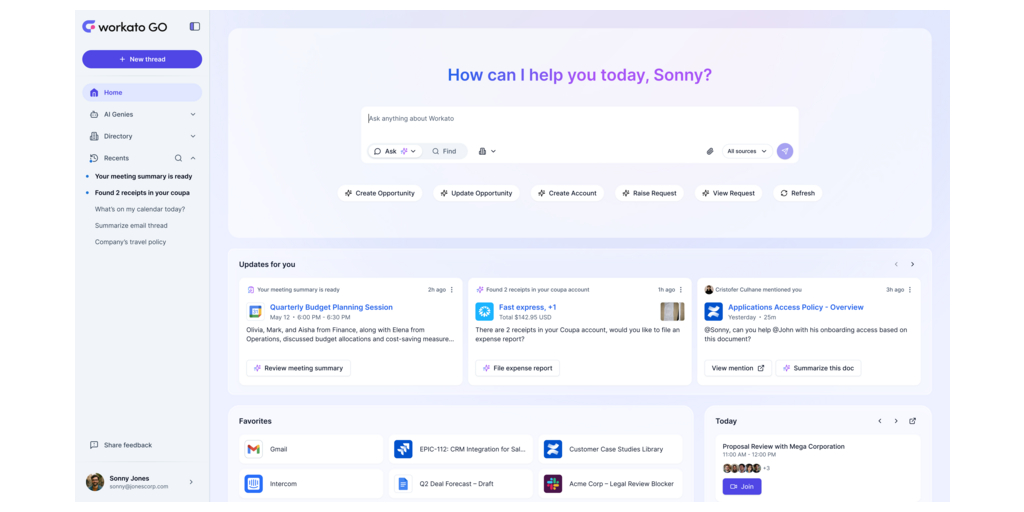Image resolution: width=1024 pixels, height=512 pixels.
Task: Open the Intercom favorite
Action: click(313, 484)
